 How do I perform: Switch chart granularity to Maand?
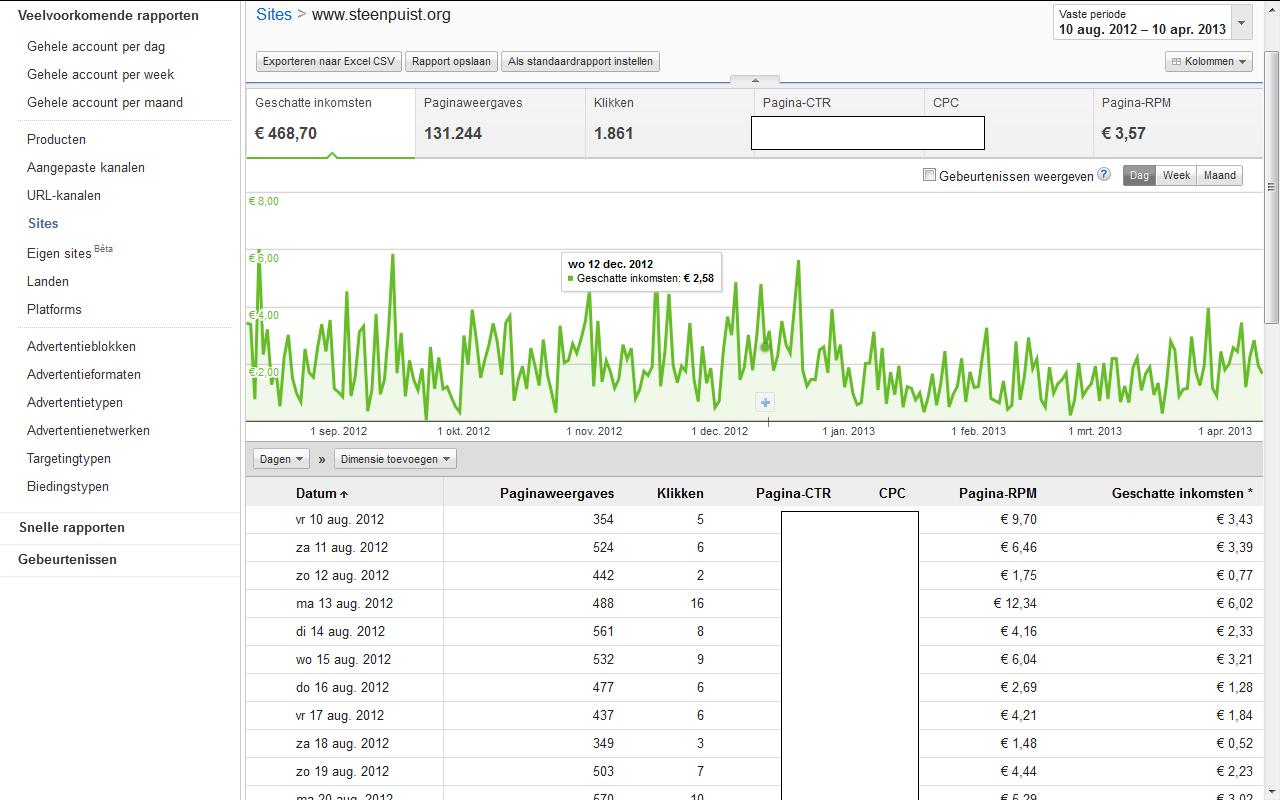[x=1219, y=175]
